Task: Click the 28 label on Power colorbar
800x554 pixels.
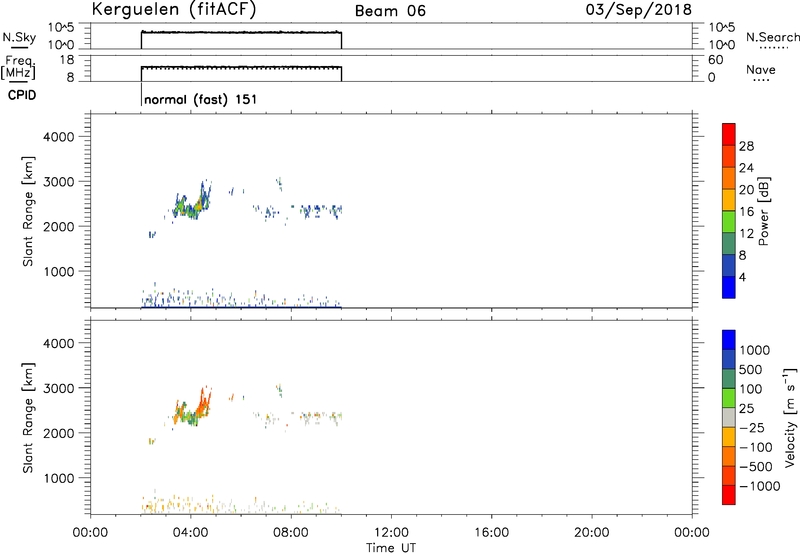Action: coord(746,146)
